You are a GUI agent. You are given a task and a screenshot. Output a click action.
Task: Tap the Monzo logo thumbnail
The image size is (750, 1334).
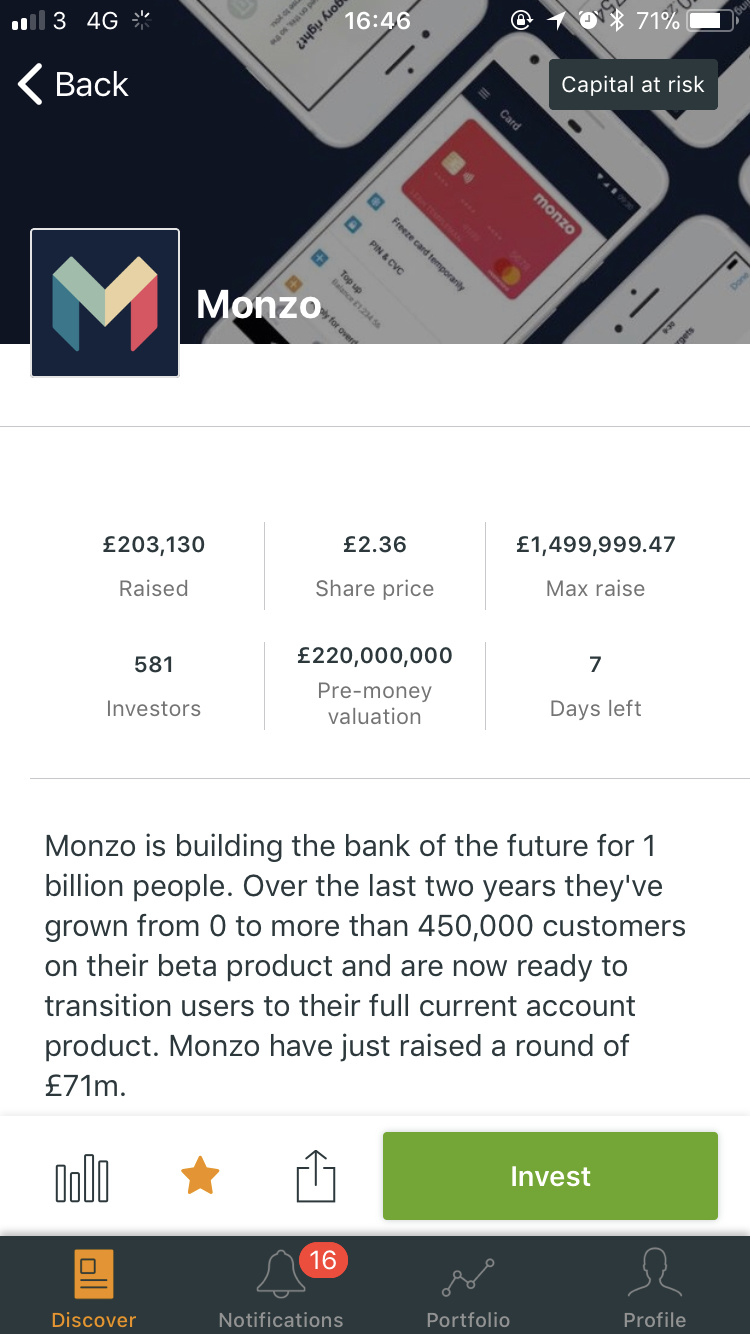coord(105,303)
